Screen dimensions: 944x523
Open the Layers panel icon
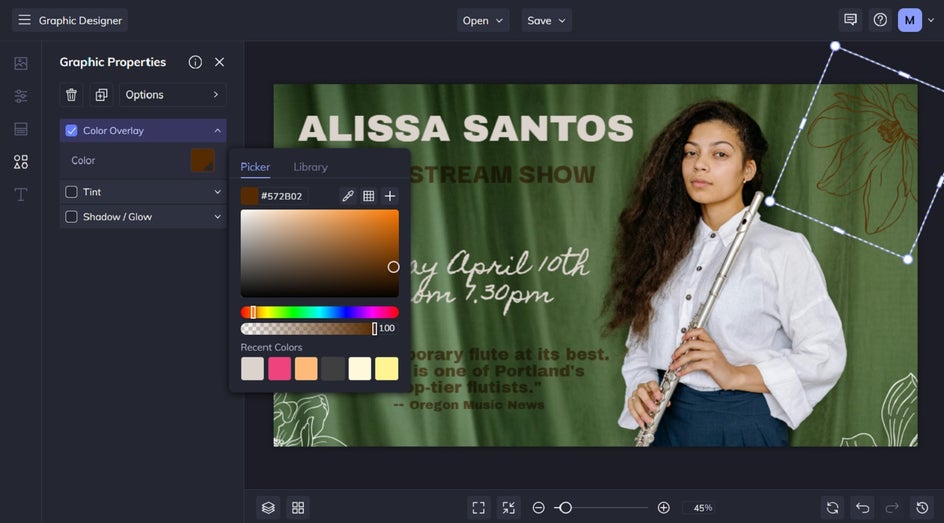pos(268,508)
